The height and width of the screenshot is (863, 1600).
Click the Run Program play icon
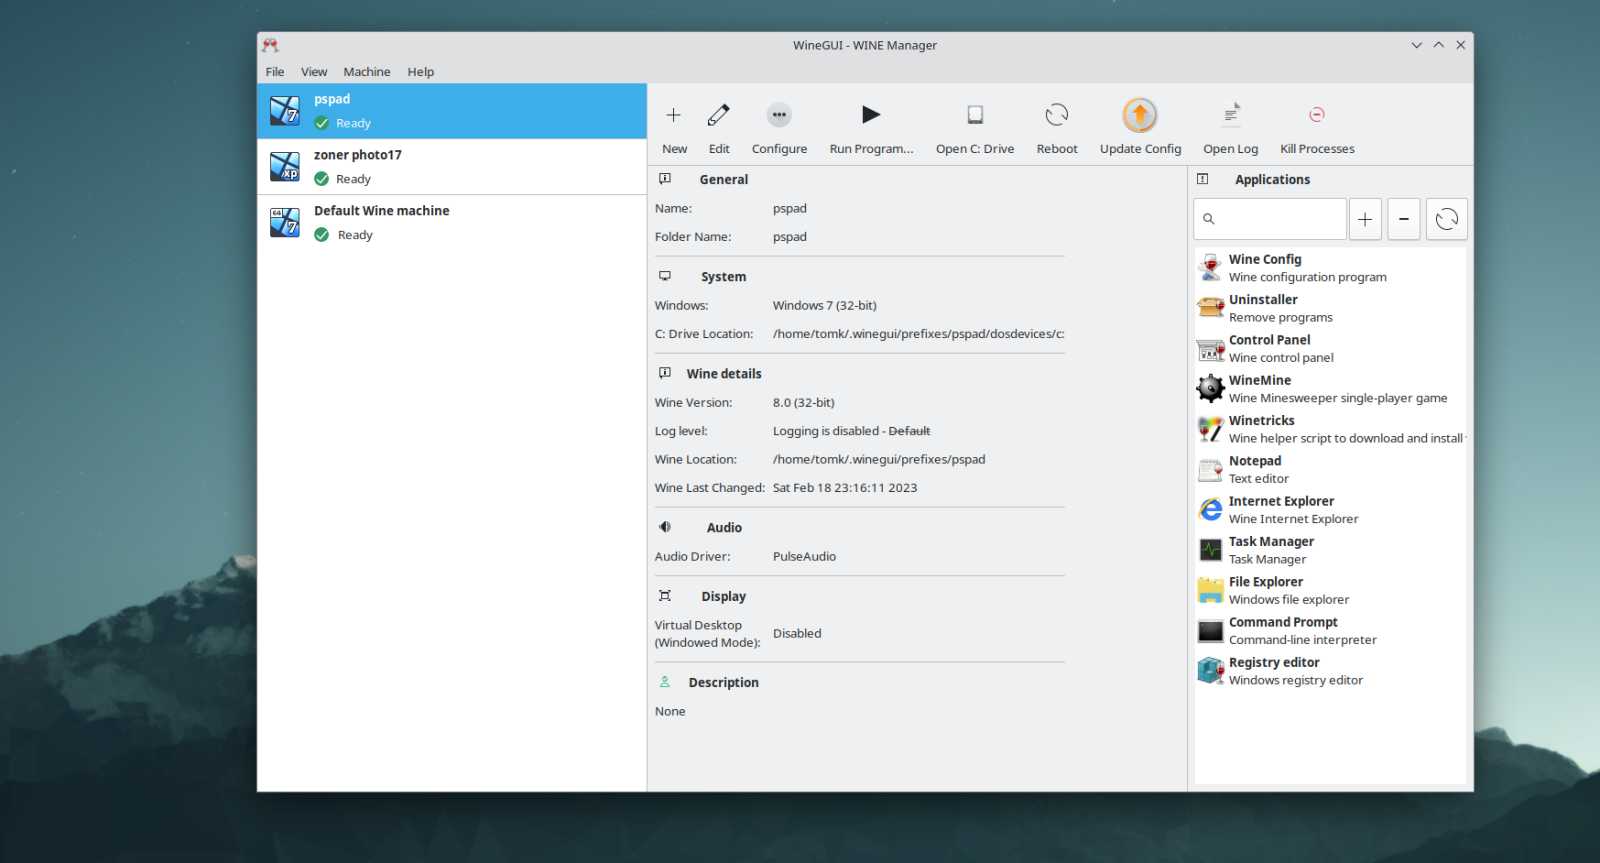871,115
